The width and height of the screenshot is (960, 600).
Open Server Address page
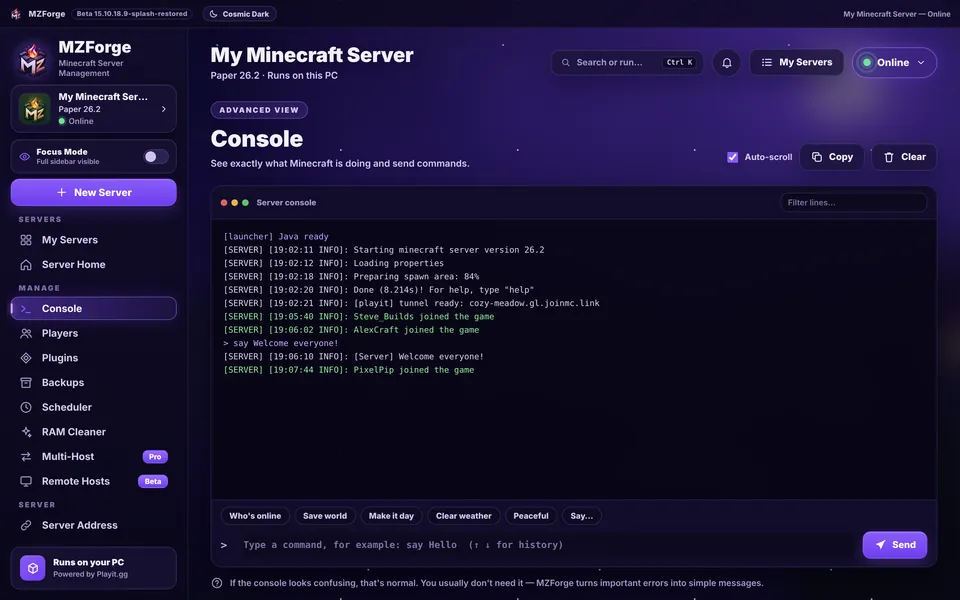point(94,525)
